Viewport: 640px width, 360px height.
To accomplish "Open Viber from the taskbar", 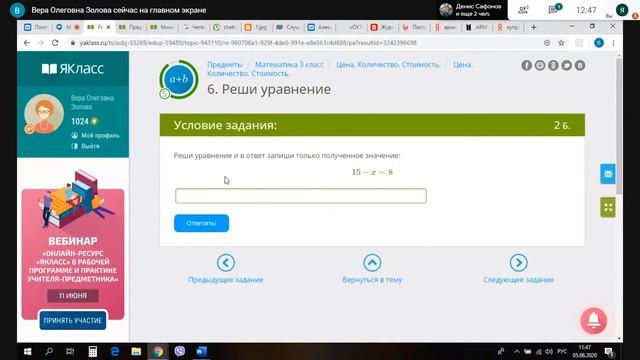I will [x=180, y=351].
